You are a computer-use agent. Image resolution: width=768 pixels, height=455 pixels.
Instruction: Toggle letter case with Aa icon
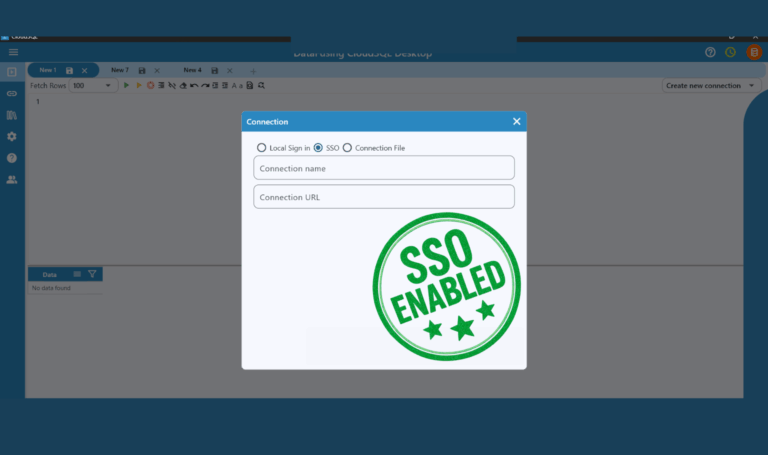pyautogui.click(x=237, y=85)
